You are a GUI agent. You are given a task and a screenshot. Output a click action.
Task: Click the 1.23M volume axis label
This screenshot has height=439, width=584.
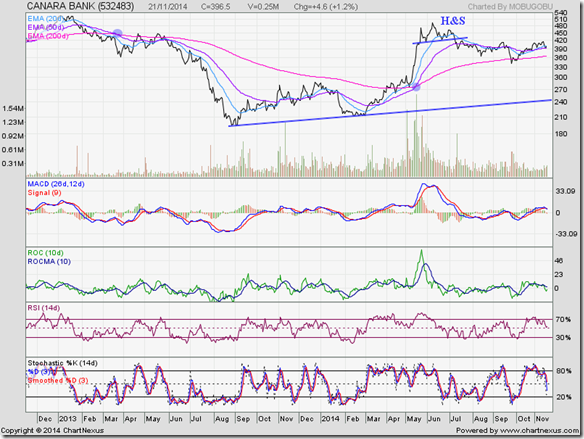coord(13,122)
